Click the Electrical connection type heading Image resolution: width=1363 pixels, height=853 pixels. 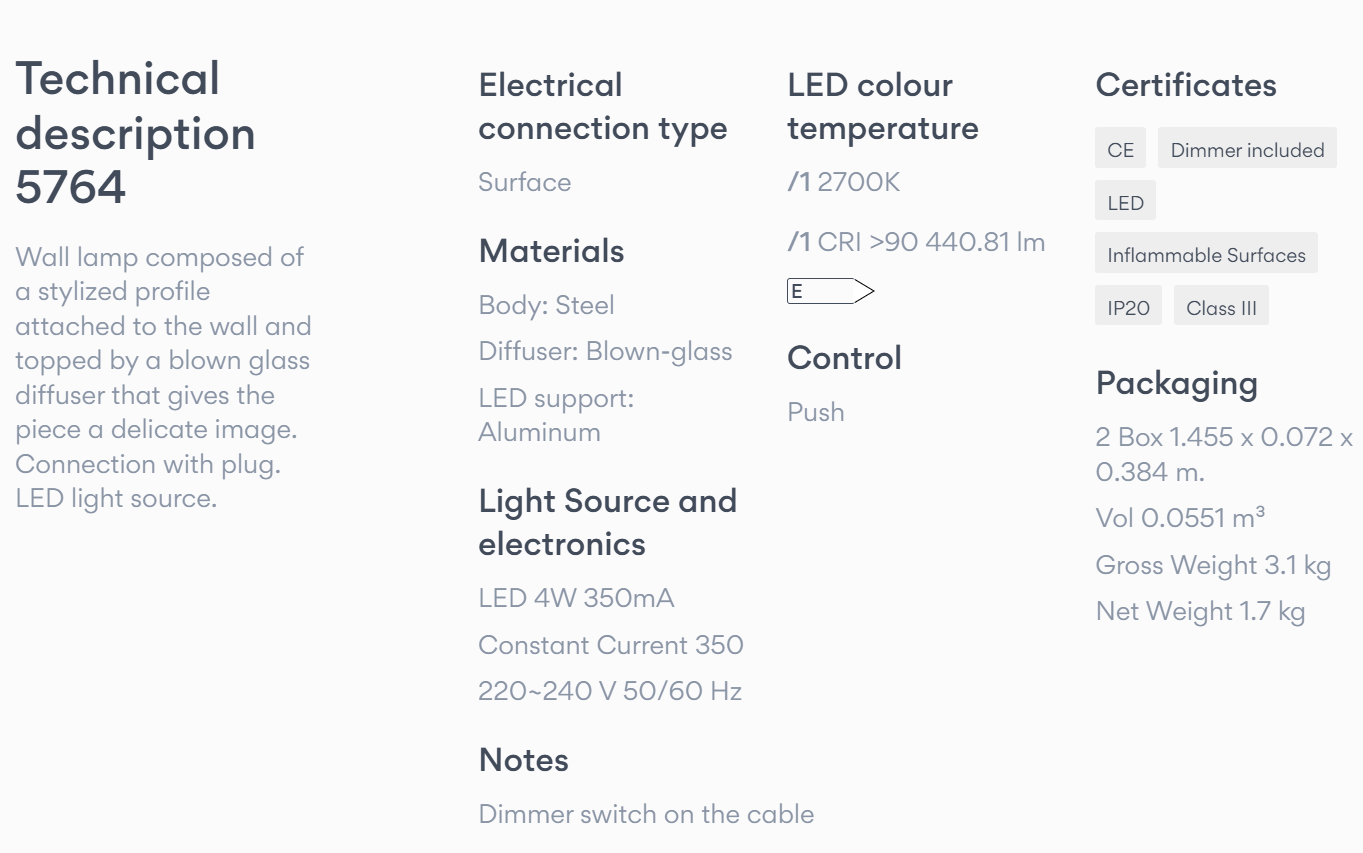pyautogui.click(x=603, y=107)
